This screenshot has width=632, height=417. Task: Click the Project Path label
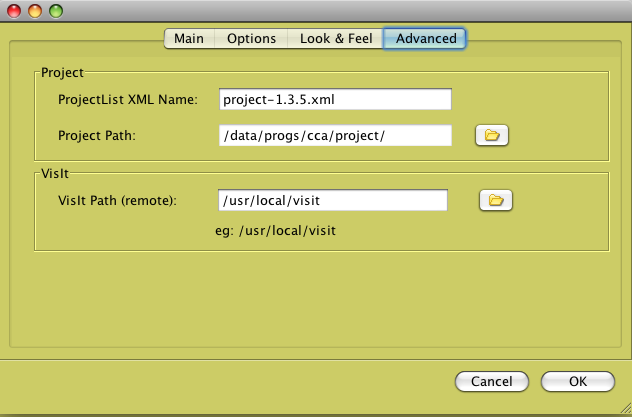click(97, 136)
